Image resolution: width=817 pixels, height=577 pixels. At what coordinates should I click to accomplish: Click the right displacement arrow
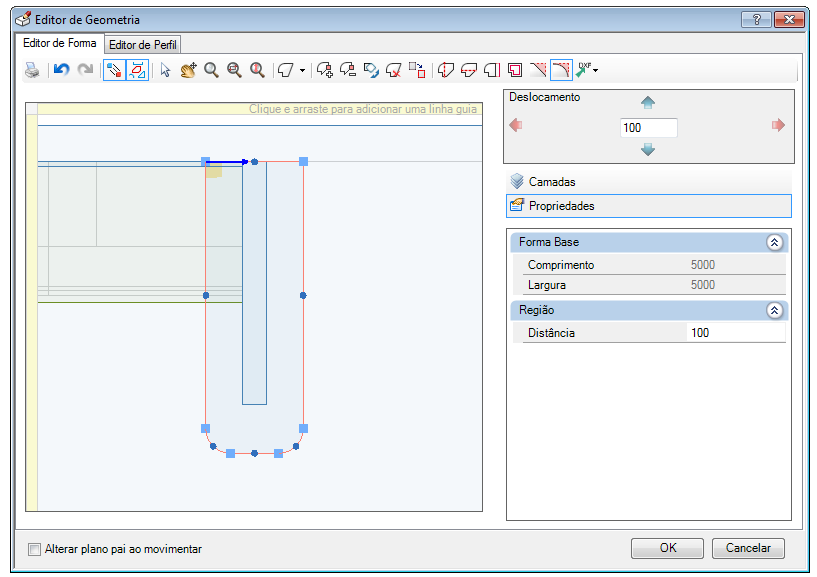point(778,125)
